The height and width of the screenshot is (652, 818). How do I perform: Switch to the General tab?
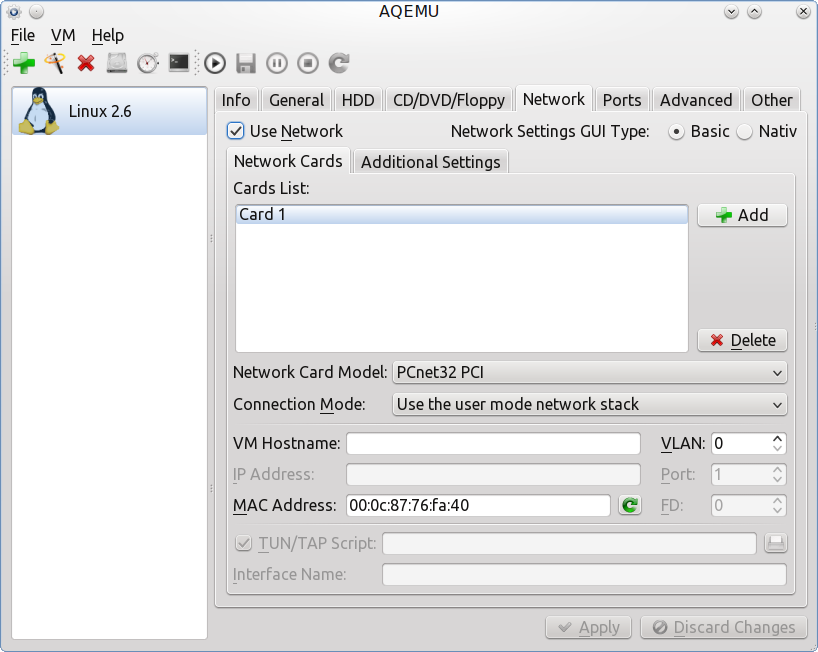(x=296, y=100)
